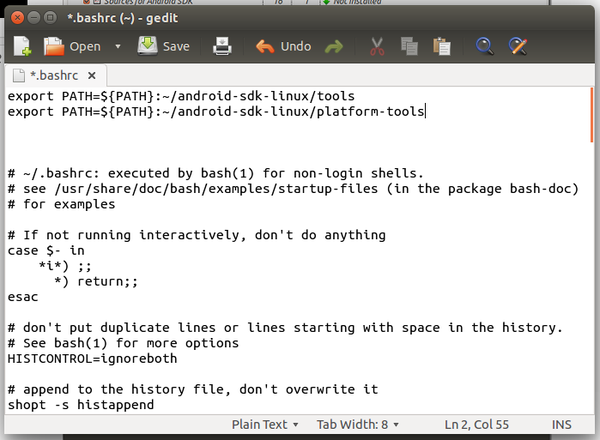Click the Save button label

(x=176, y=47)
